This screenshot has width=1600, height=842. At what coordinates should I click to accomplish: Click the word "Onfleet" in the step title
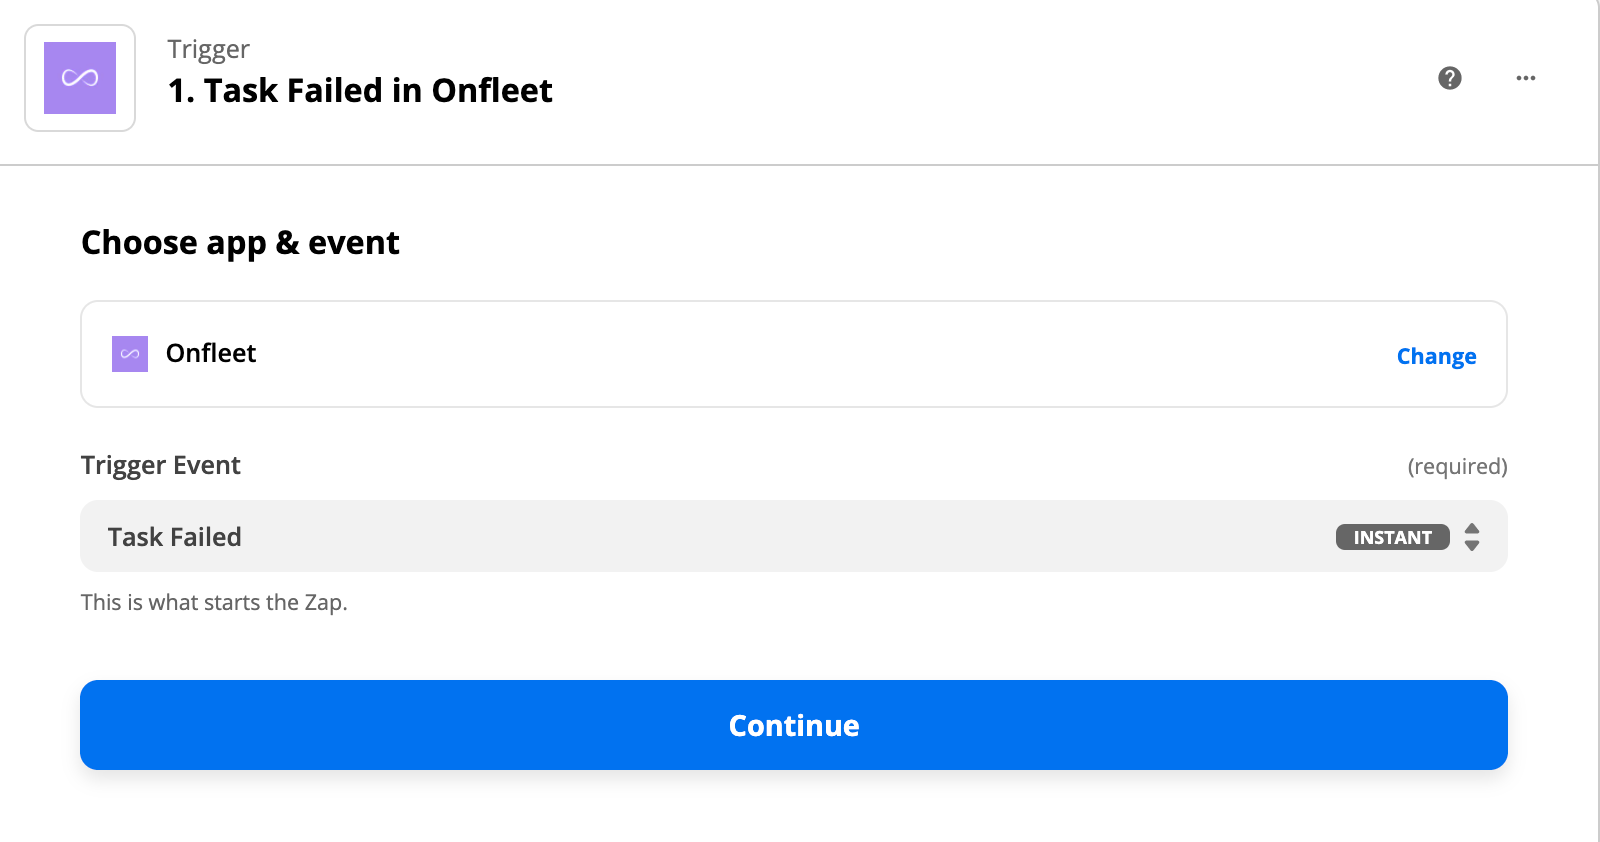click(x=492, y=91)
